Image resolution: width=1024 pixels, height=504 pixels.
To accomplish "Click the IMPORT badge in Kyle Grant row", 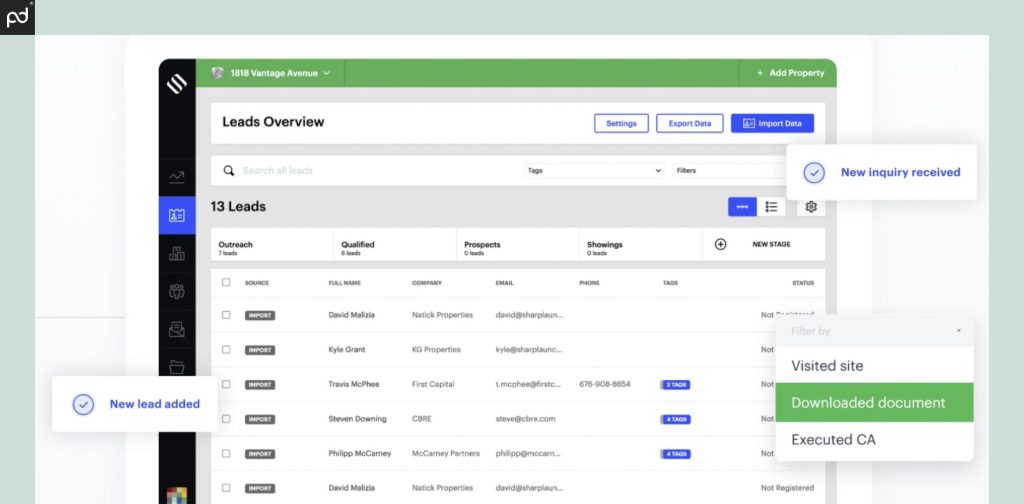I will pyautogui.click(x=260, y=350).
